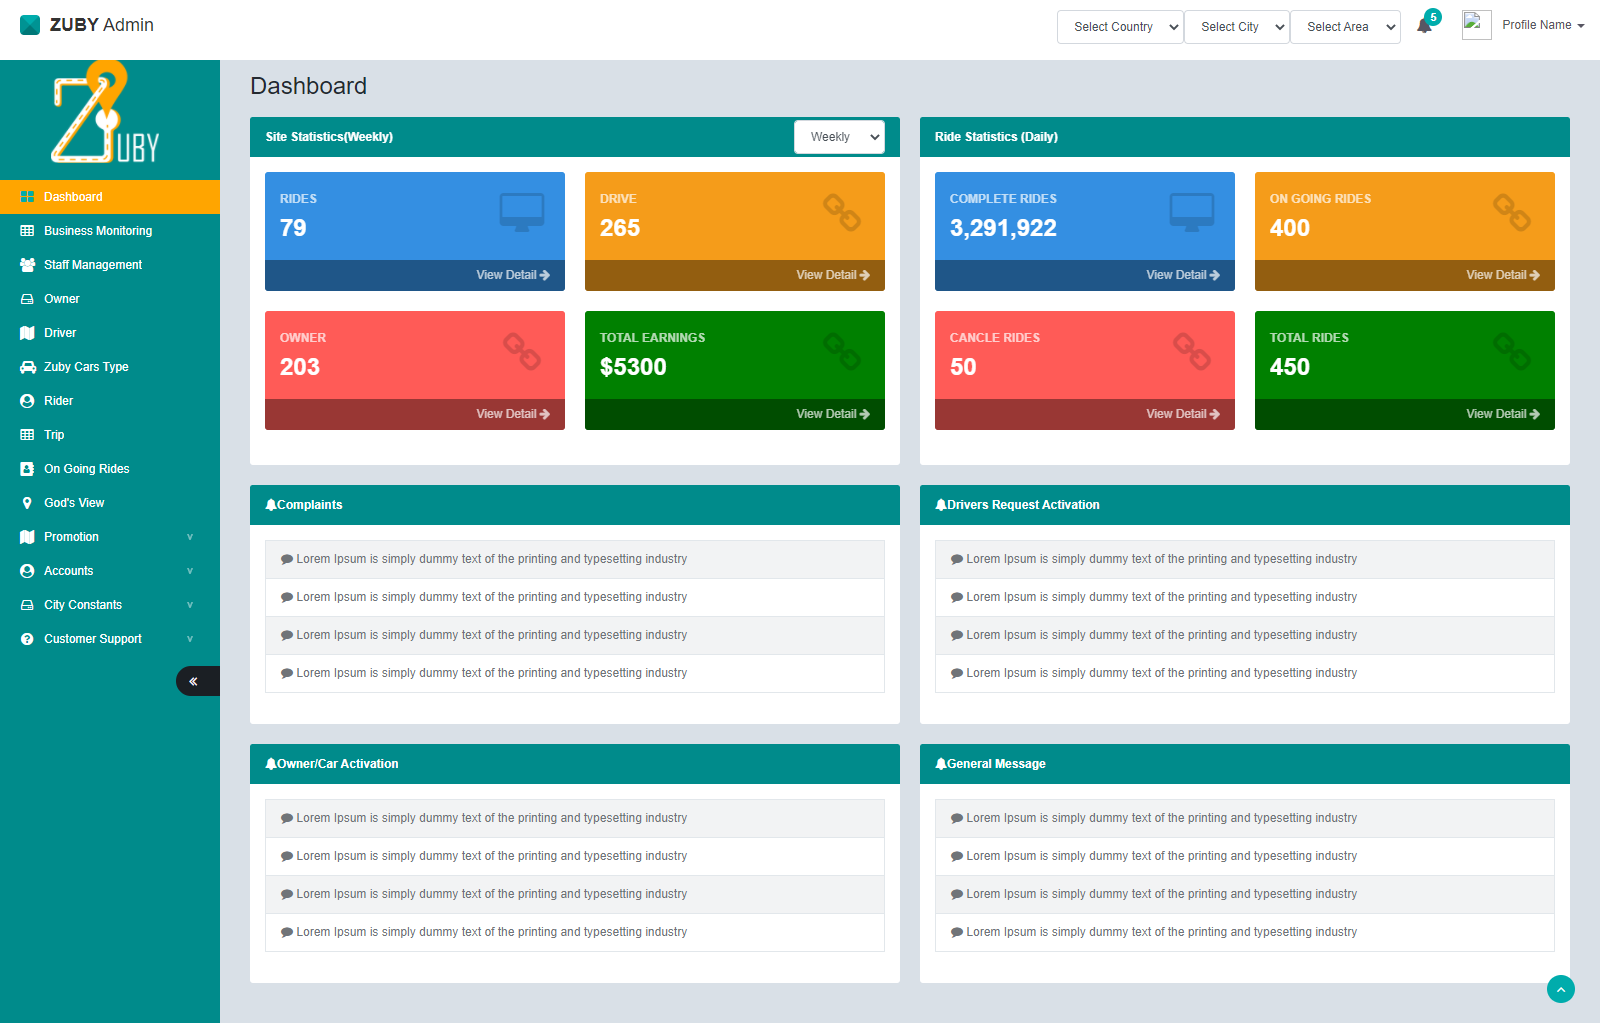Click the link icon in Total Earnings card
This screenshot has width=1600, height=1023.
(841, 351)
